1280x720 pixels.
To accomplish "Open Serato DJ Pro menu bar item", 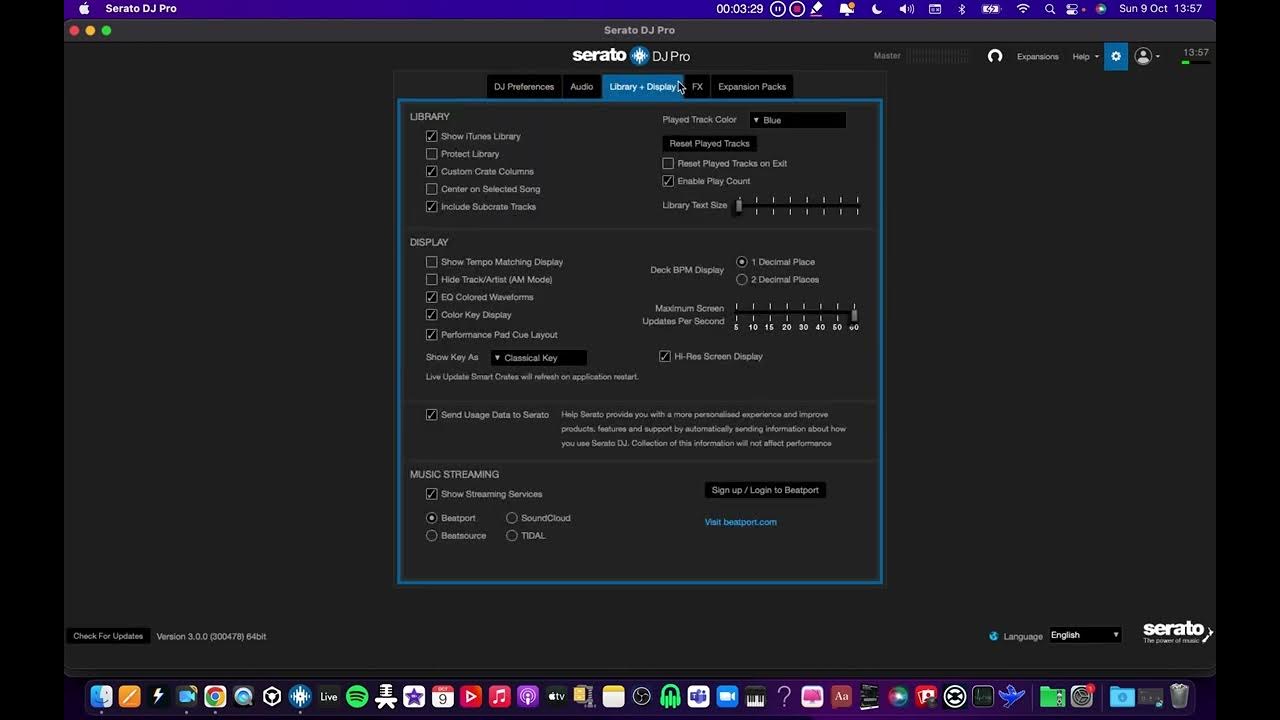I will coord(141,9).
